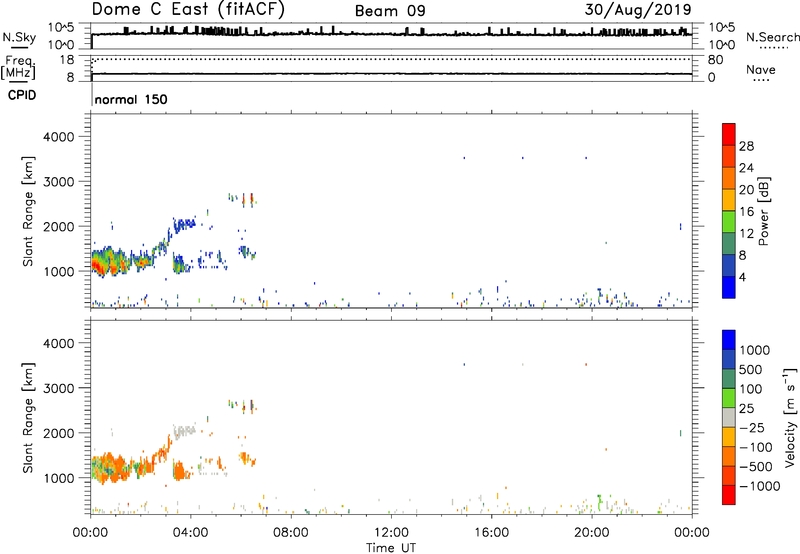Click the '12:00' time axis tick label
The width and height of the screenshot is (800, 554).
pos(391,533)
